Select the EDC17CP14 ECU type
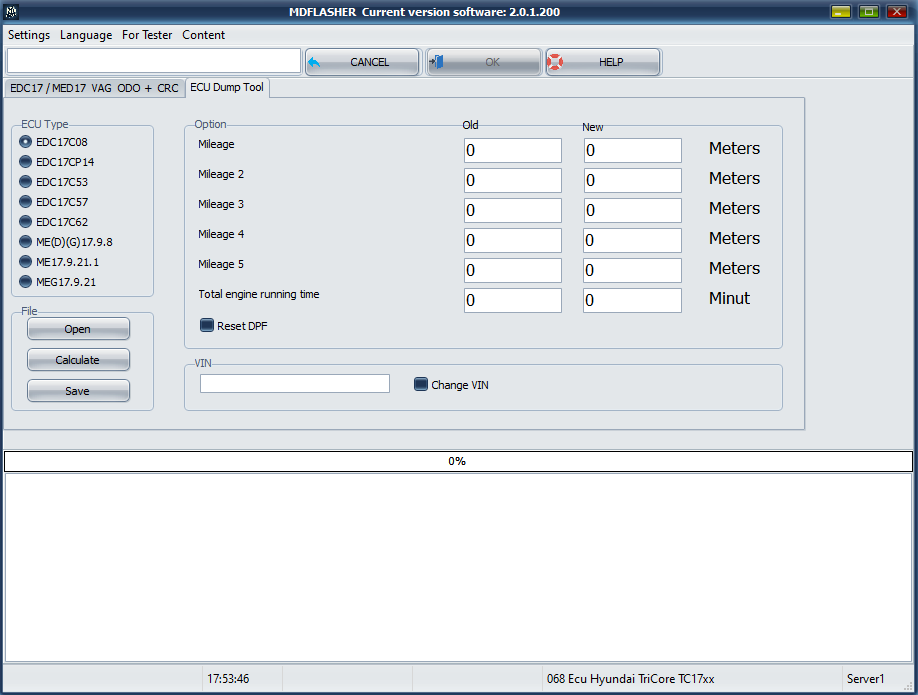The image size is (918, 695). click(x=26, y=162)
